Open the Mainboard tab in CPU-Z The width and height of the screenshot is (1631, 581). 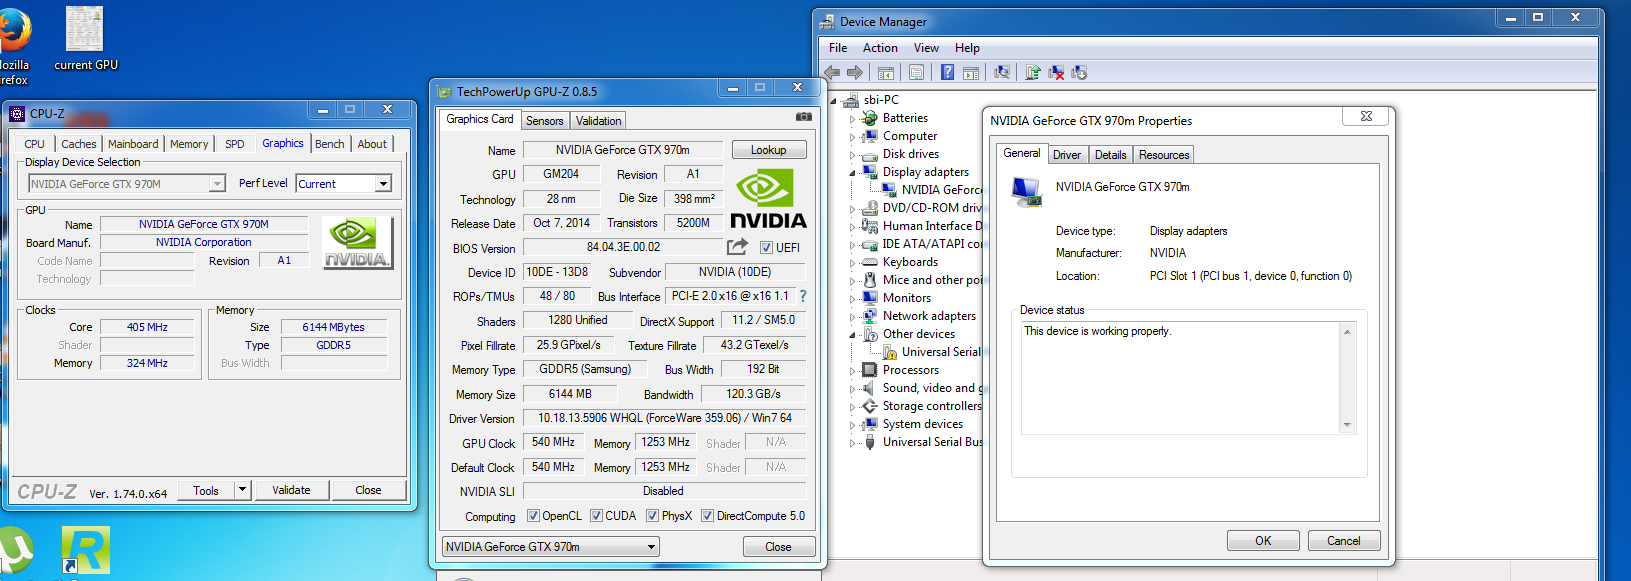tap(133, 144)
